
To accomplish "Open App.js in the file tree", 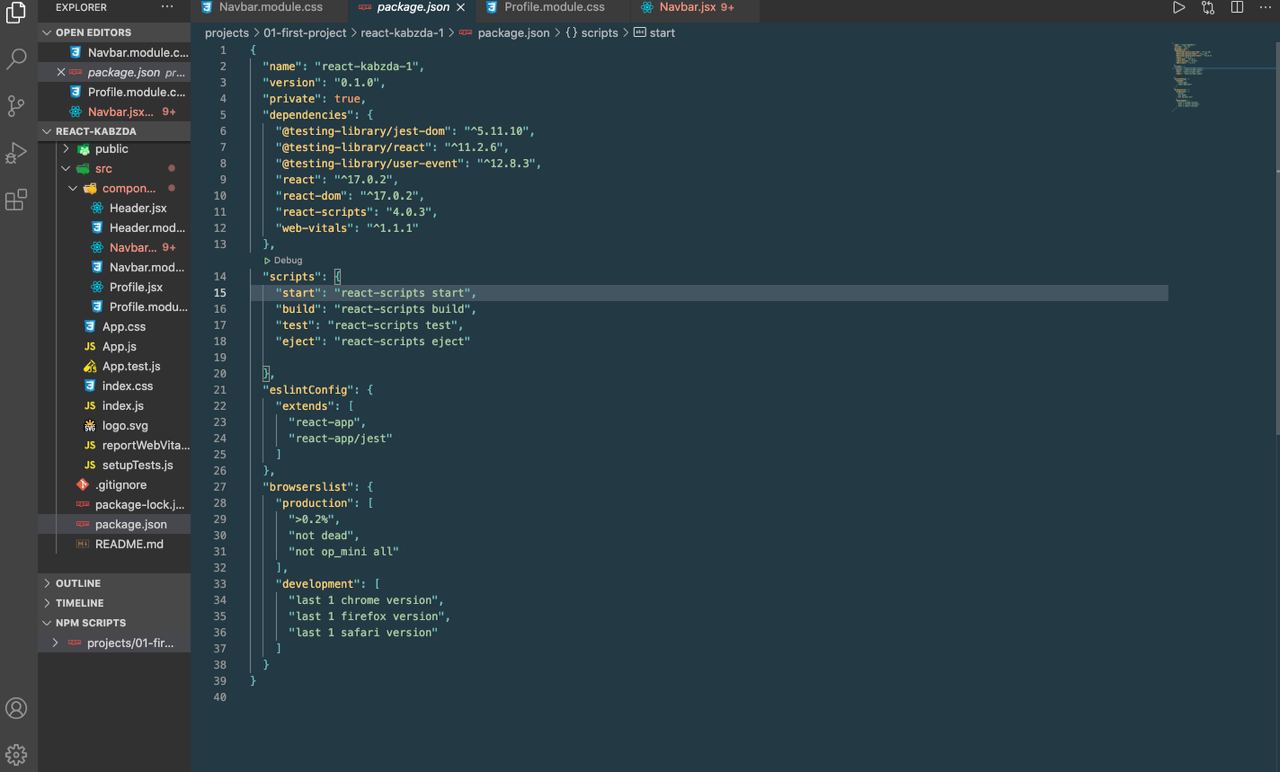I will pyautogui.click(x=119, y=346).
